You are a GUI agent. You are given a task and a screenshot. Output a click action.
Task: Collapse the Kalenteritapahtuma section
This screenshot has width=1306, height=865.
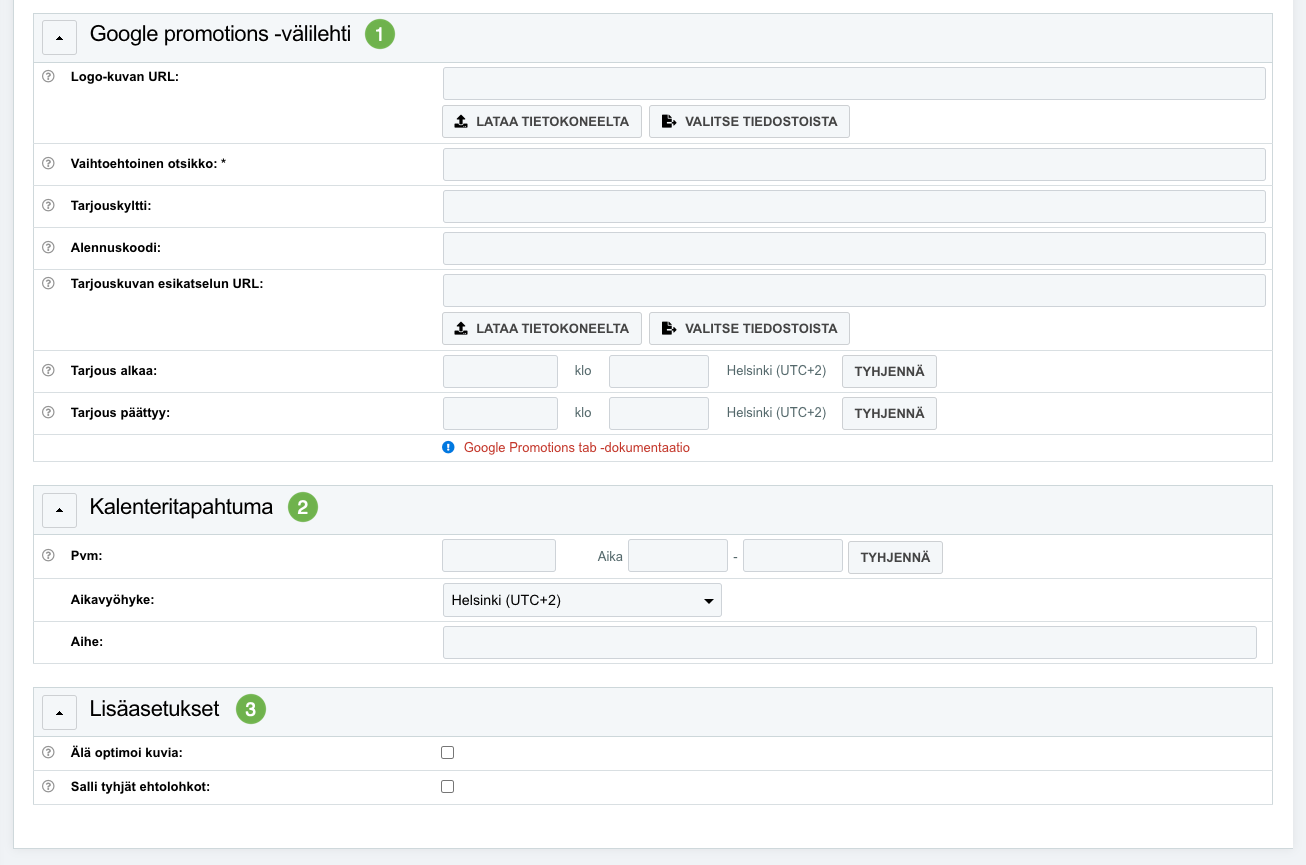point(59,510)
